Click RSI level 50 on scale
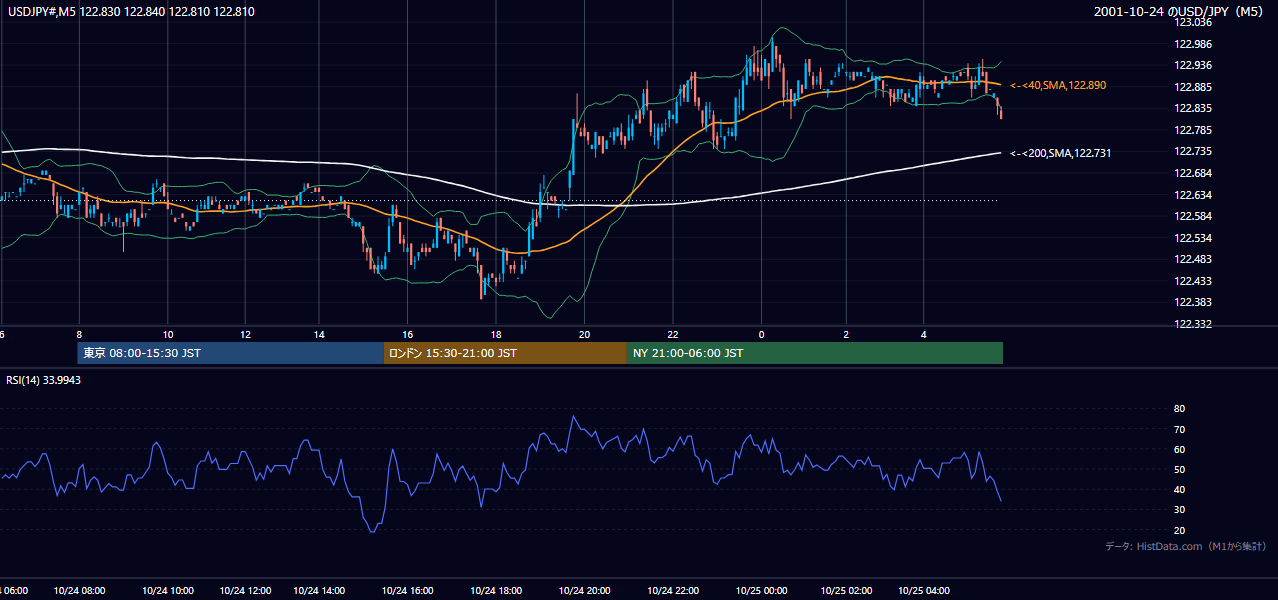Screen dimensions: 1278x600 coord(1179,469)
